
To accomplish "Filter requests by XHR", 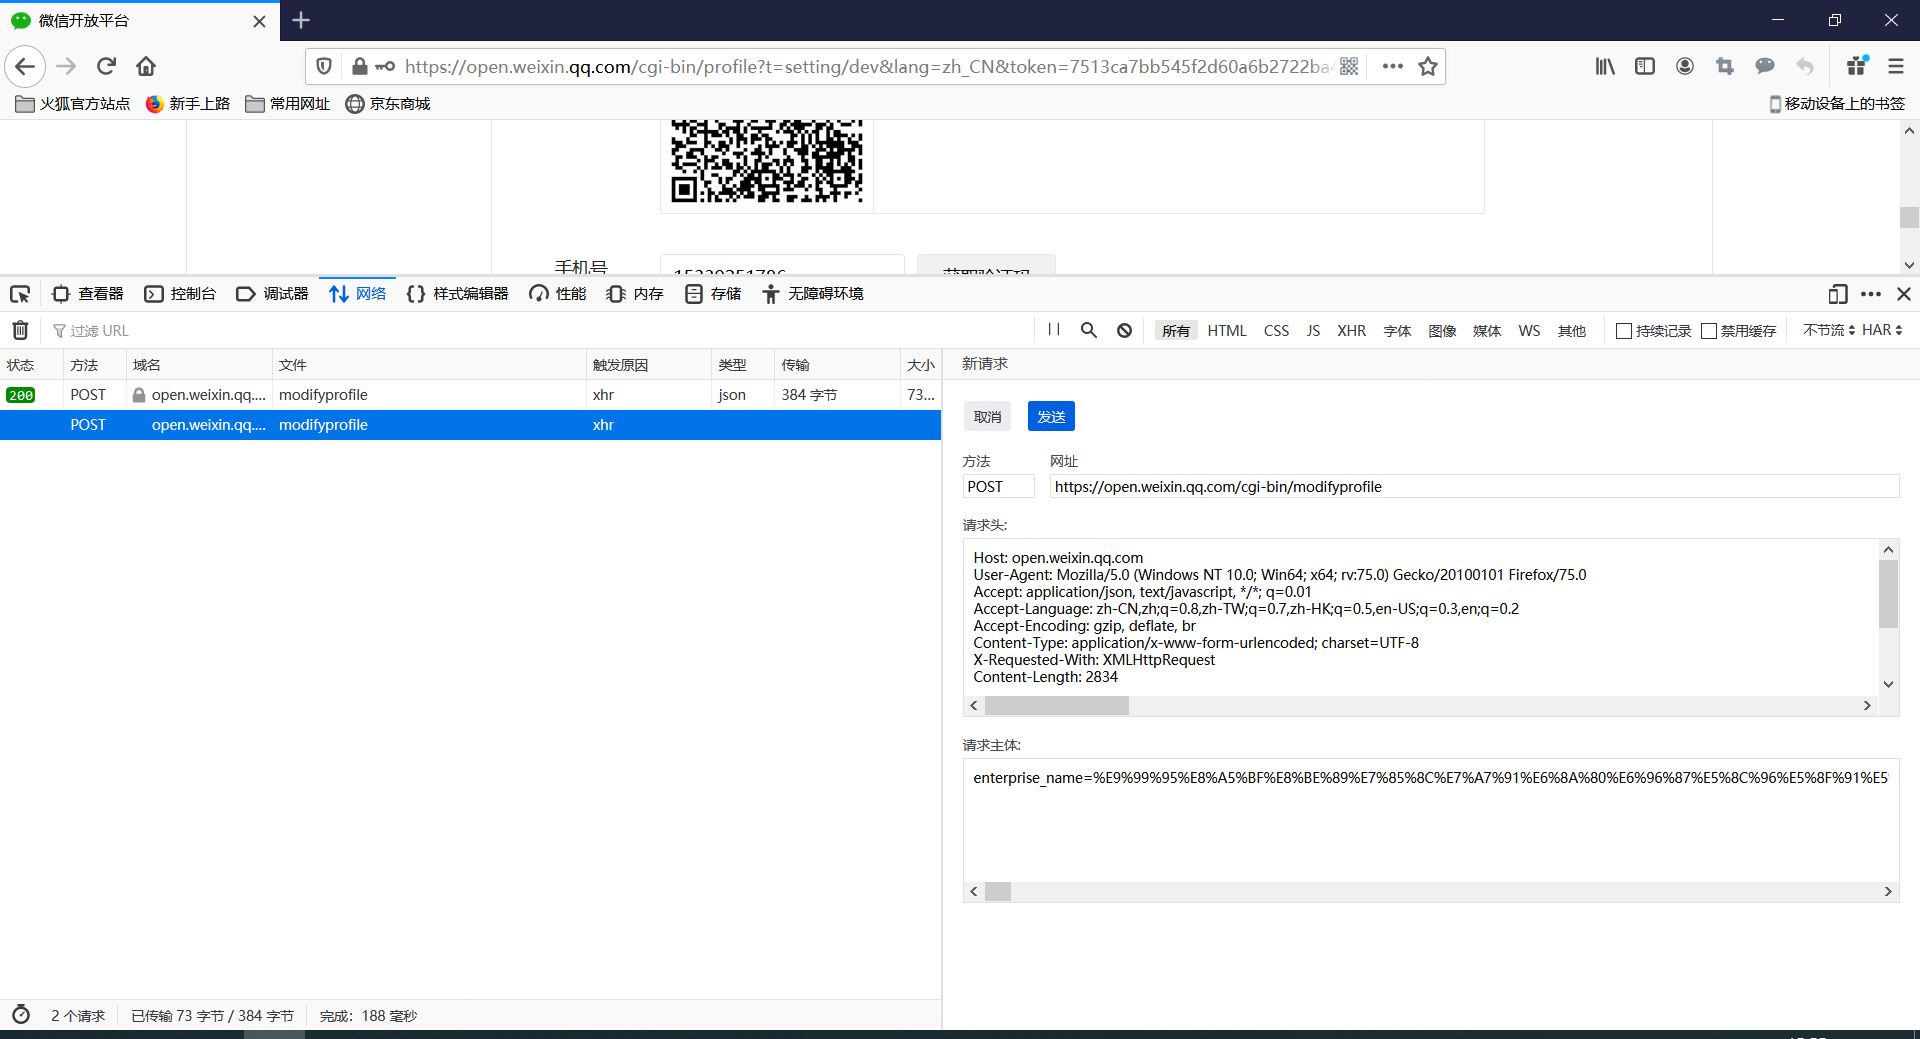I will (1351, 331).
